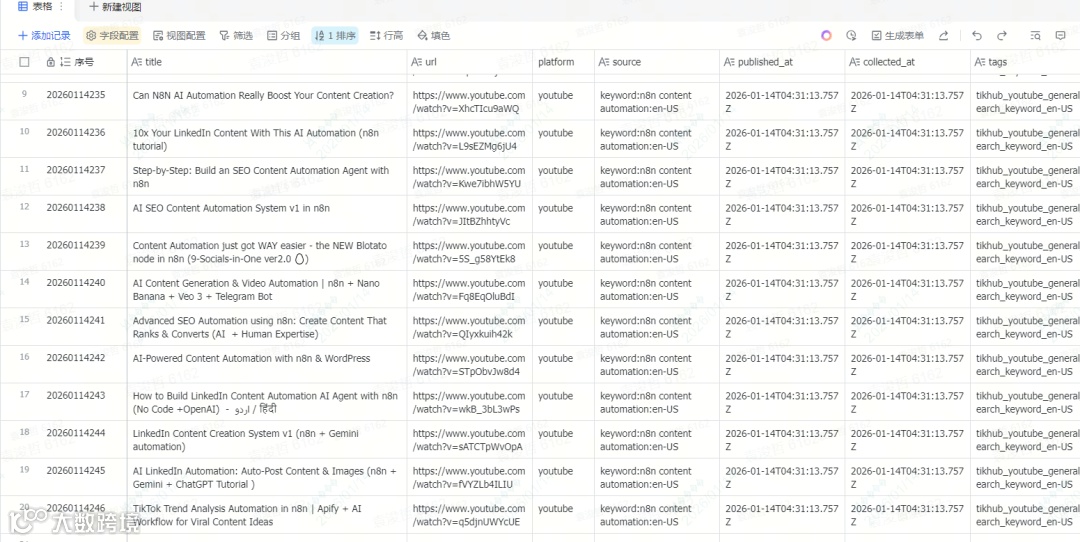This screenshot has height=542, width=1080.
Task: Redo the last action
Action: point(1002,36)
